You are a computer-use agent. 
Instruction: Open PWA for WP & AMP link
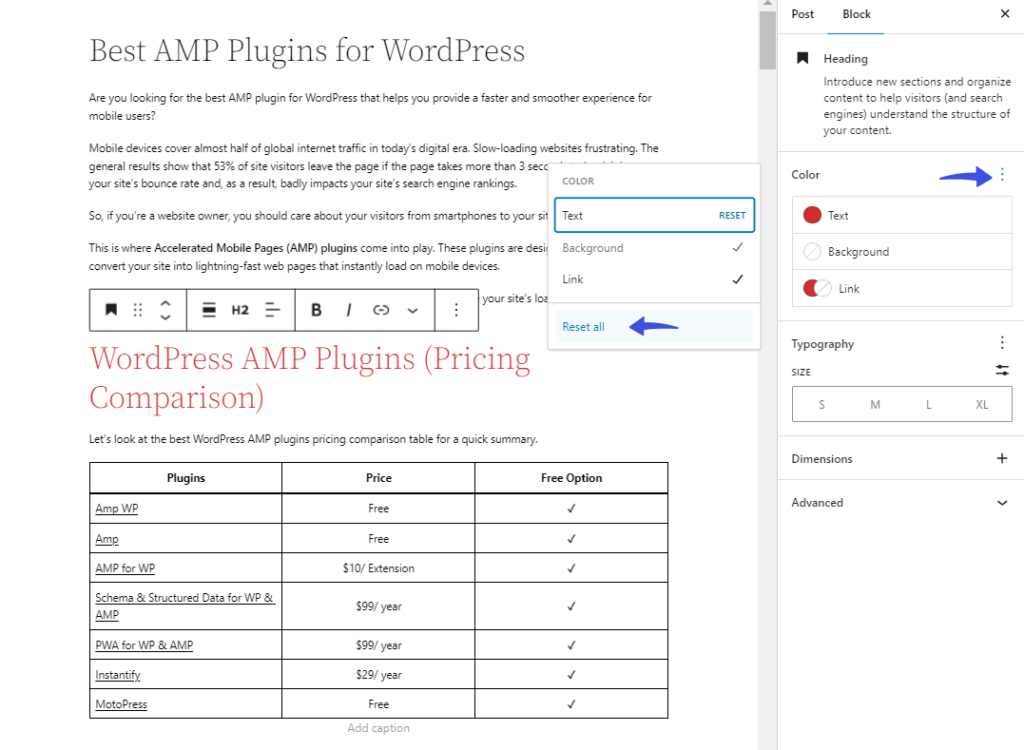coord(144,645)
